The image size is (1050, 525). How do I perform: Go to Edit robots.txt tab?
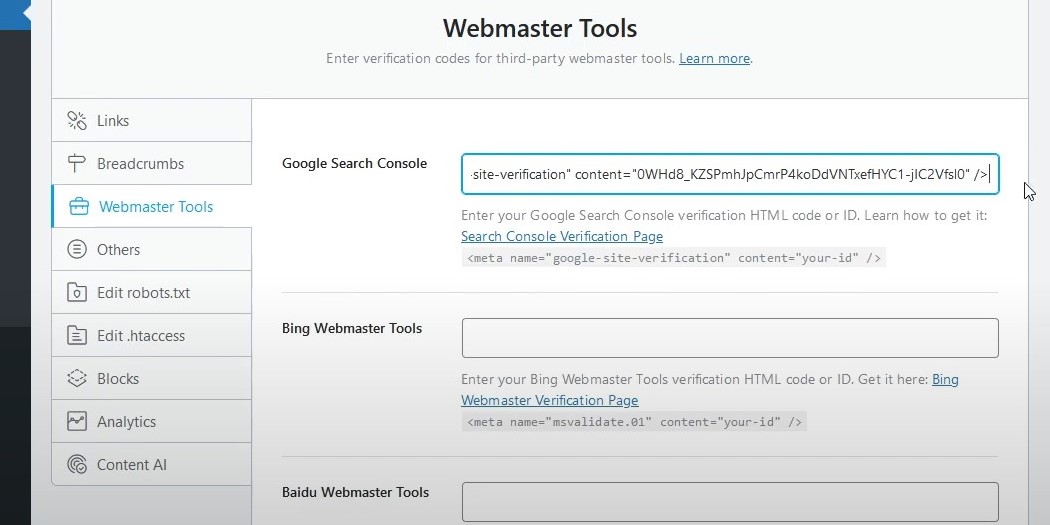point(151,293)
